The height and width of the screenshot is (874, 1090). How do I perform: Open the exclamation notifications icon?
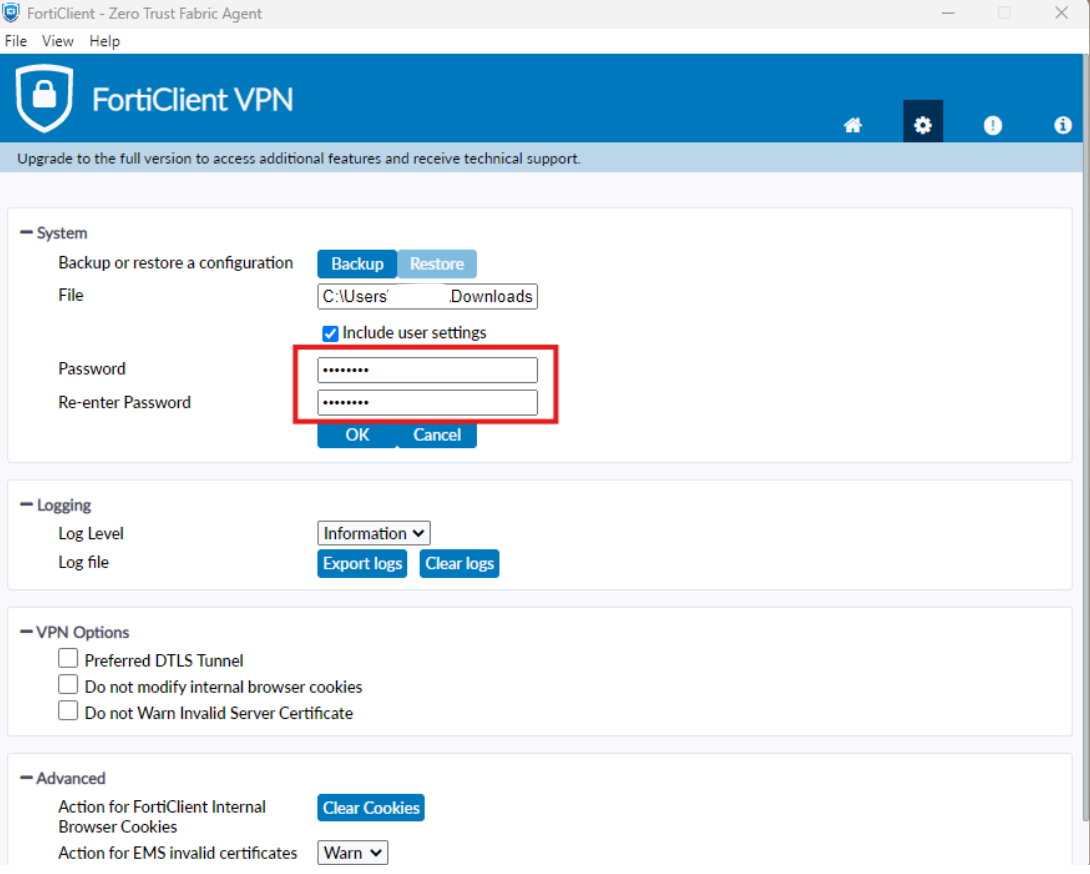tap(993, 125)
